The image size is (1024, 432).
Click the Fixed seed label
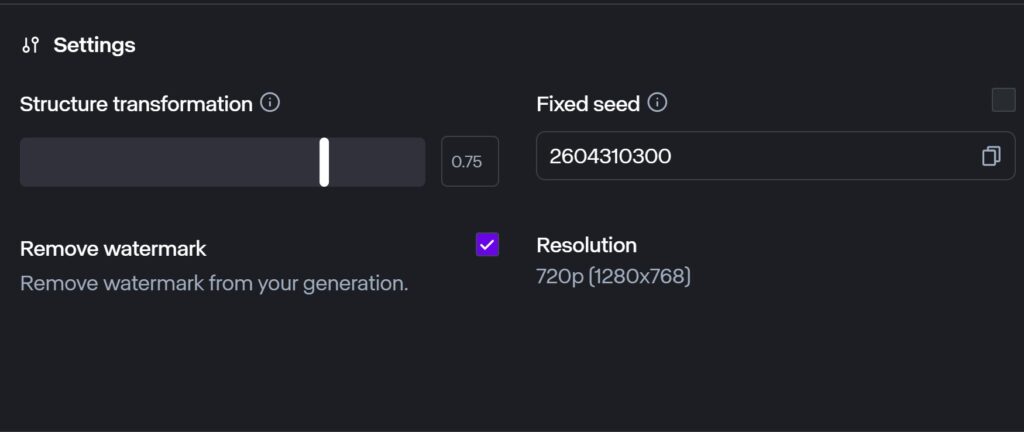coord(588,104)
